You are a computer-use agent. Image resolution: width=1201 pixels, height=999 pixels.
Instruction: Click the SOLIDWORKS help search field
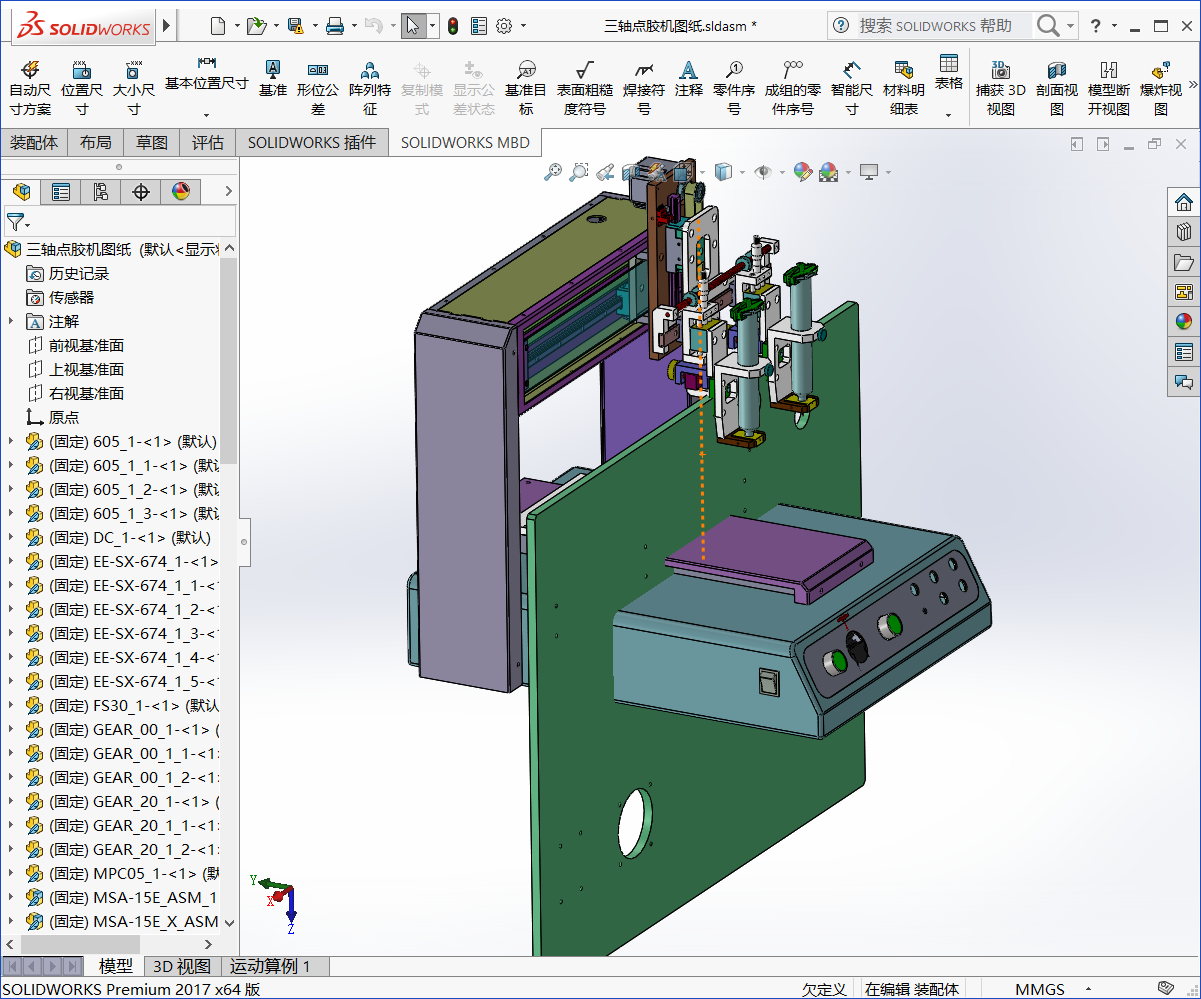click(944, 25)
